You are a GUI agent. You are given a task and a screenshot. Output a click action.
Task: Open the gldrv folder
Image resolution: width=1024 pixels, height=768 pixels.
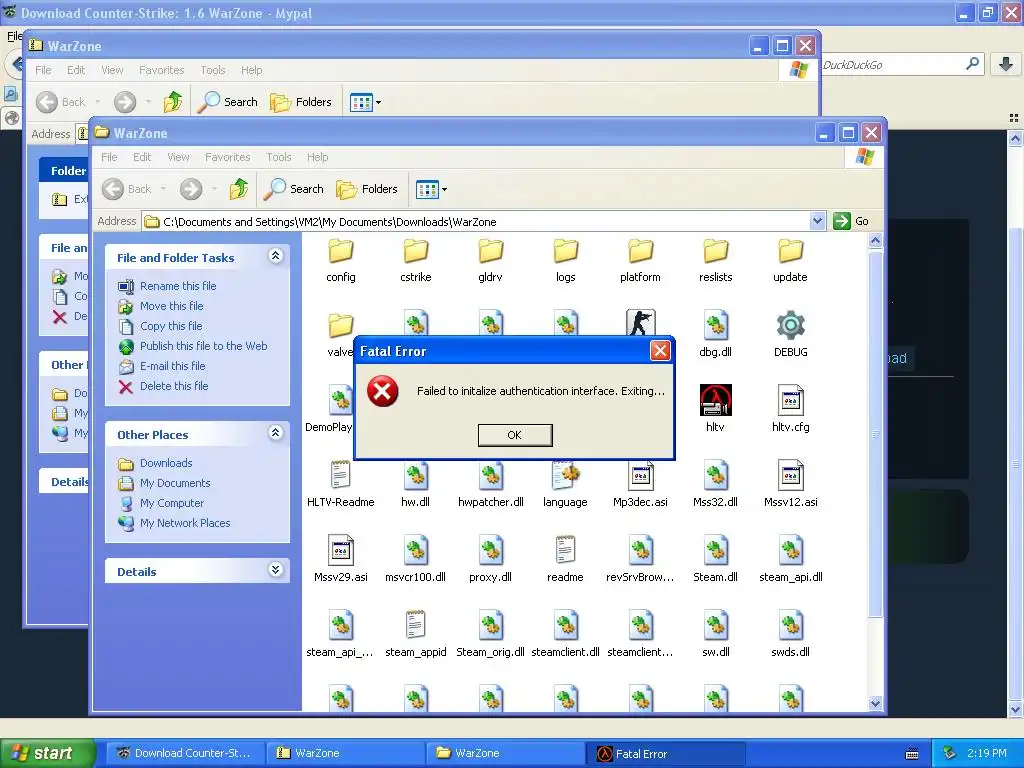[490, 260]
